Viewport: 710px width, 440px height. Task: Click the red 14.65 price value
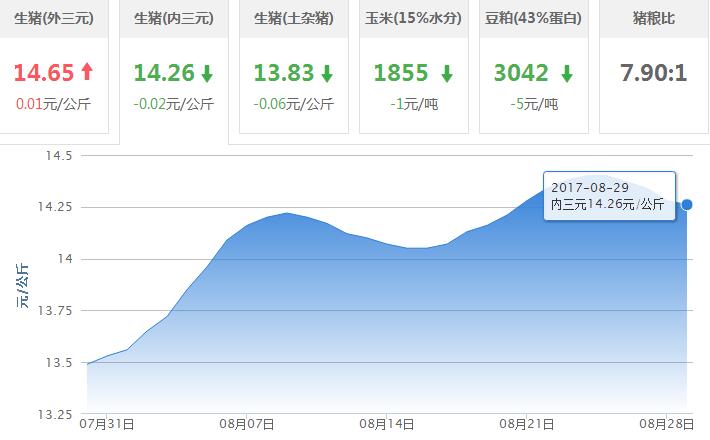click(42, 73)
